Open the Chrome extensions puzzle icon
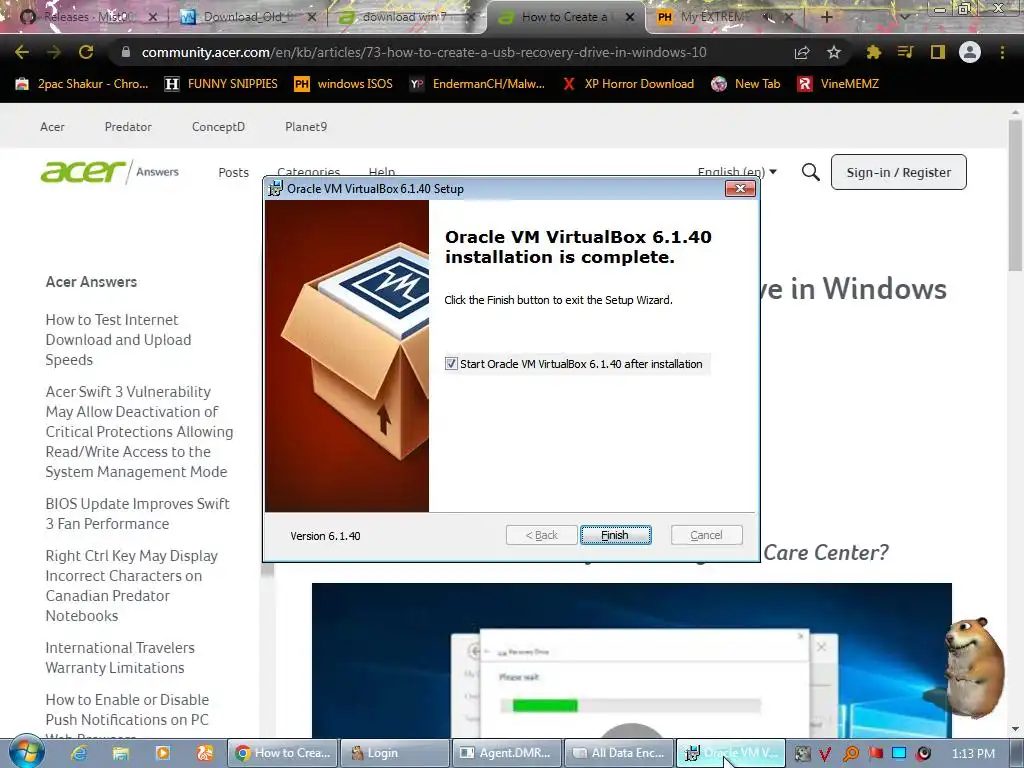The image size is (1024, 768). 873,52
